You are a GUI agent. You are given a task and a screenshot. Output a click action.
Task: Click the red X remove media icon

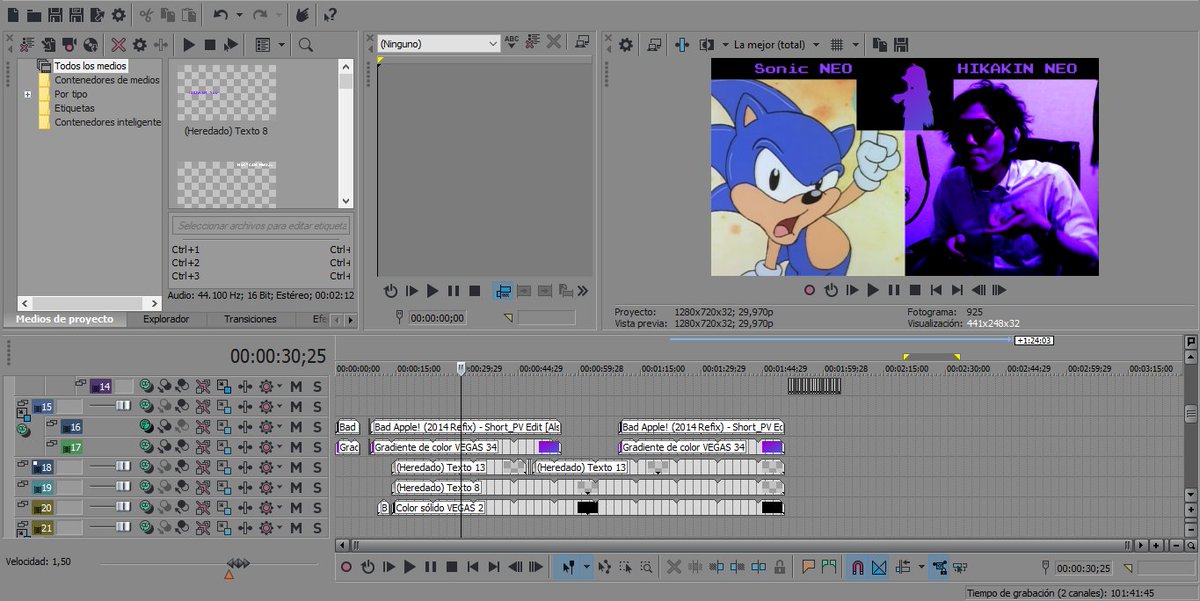pyautogui.click(x=119, y=45)
